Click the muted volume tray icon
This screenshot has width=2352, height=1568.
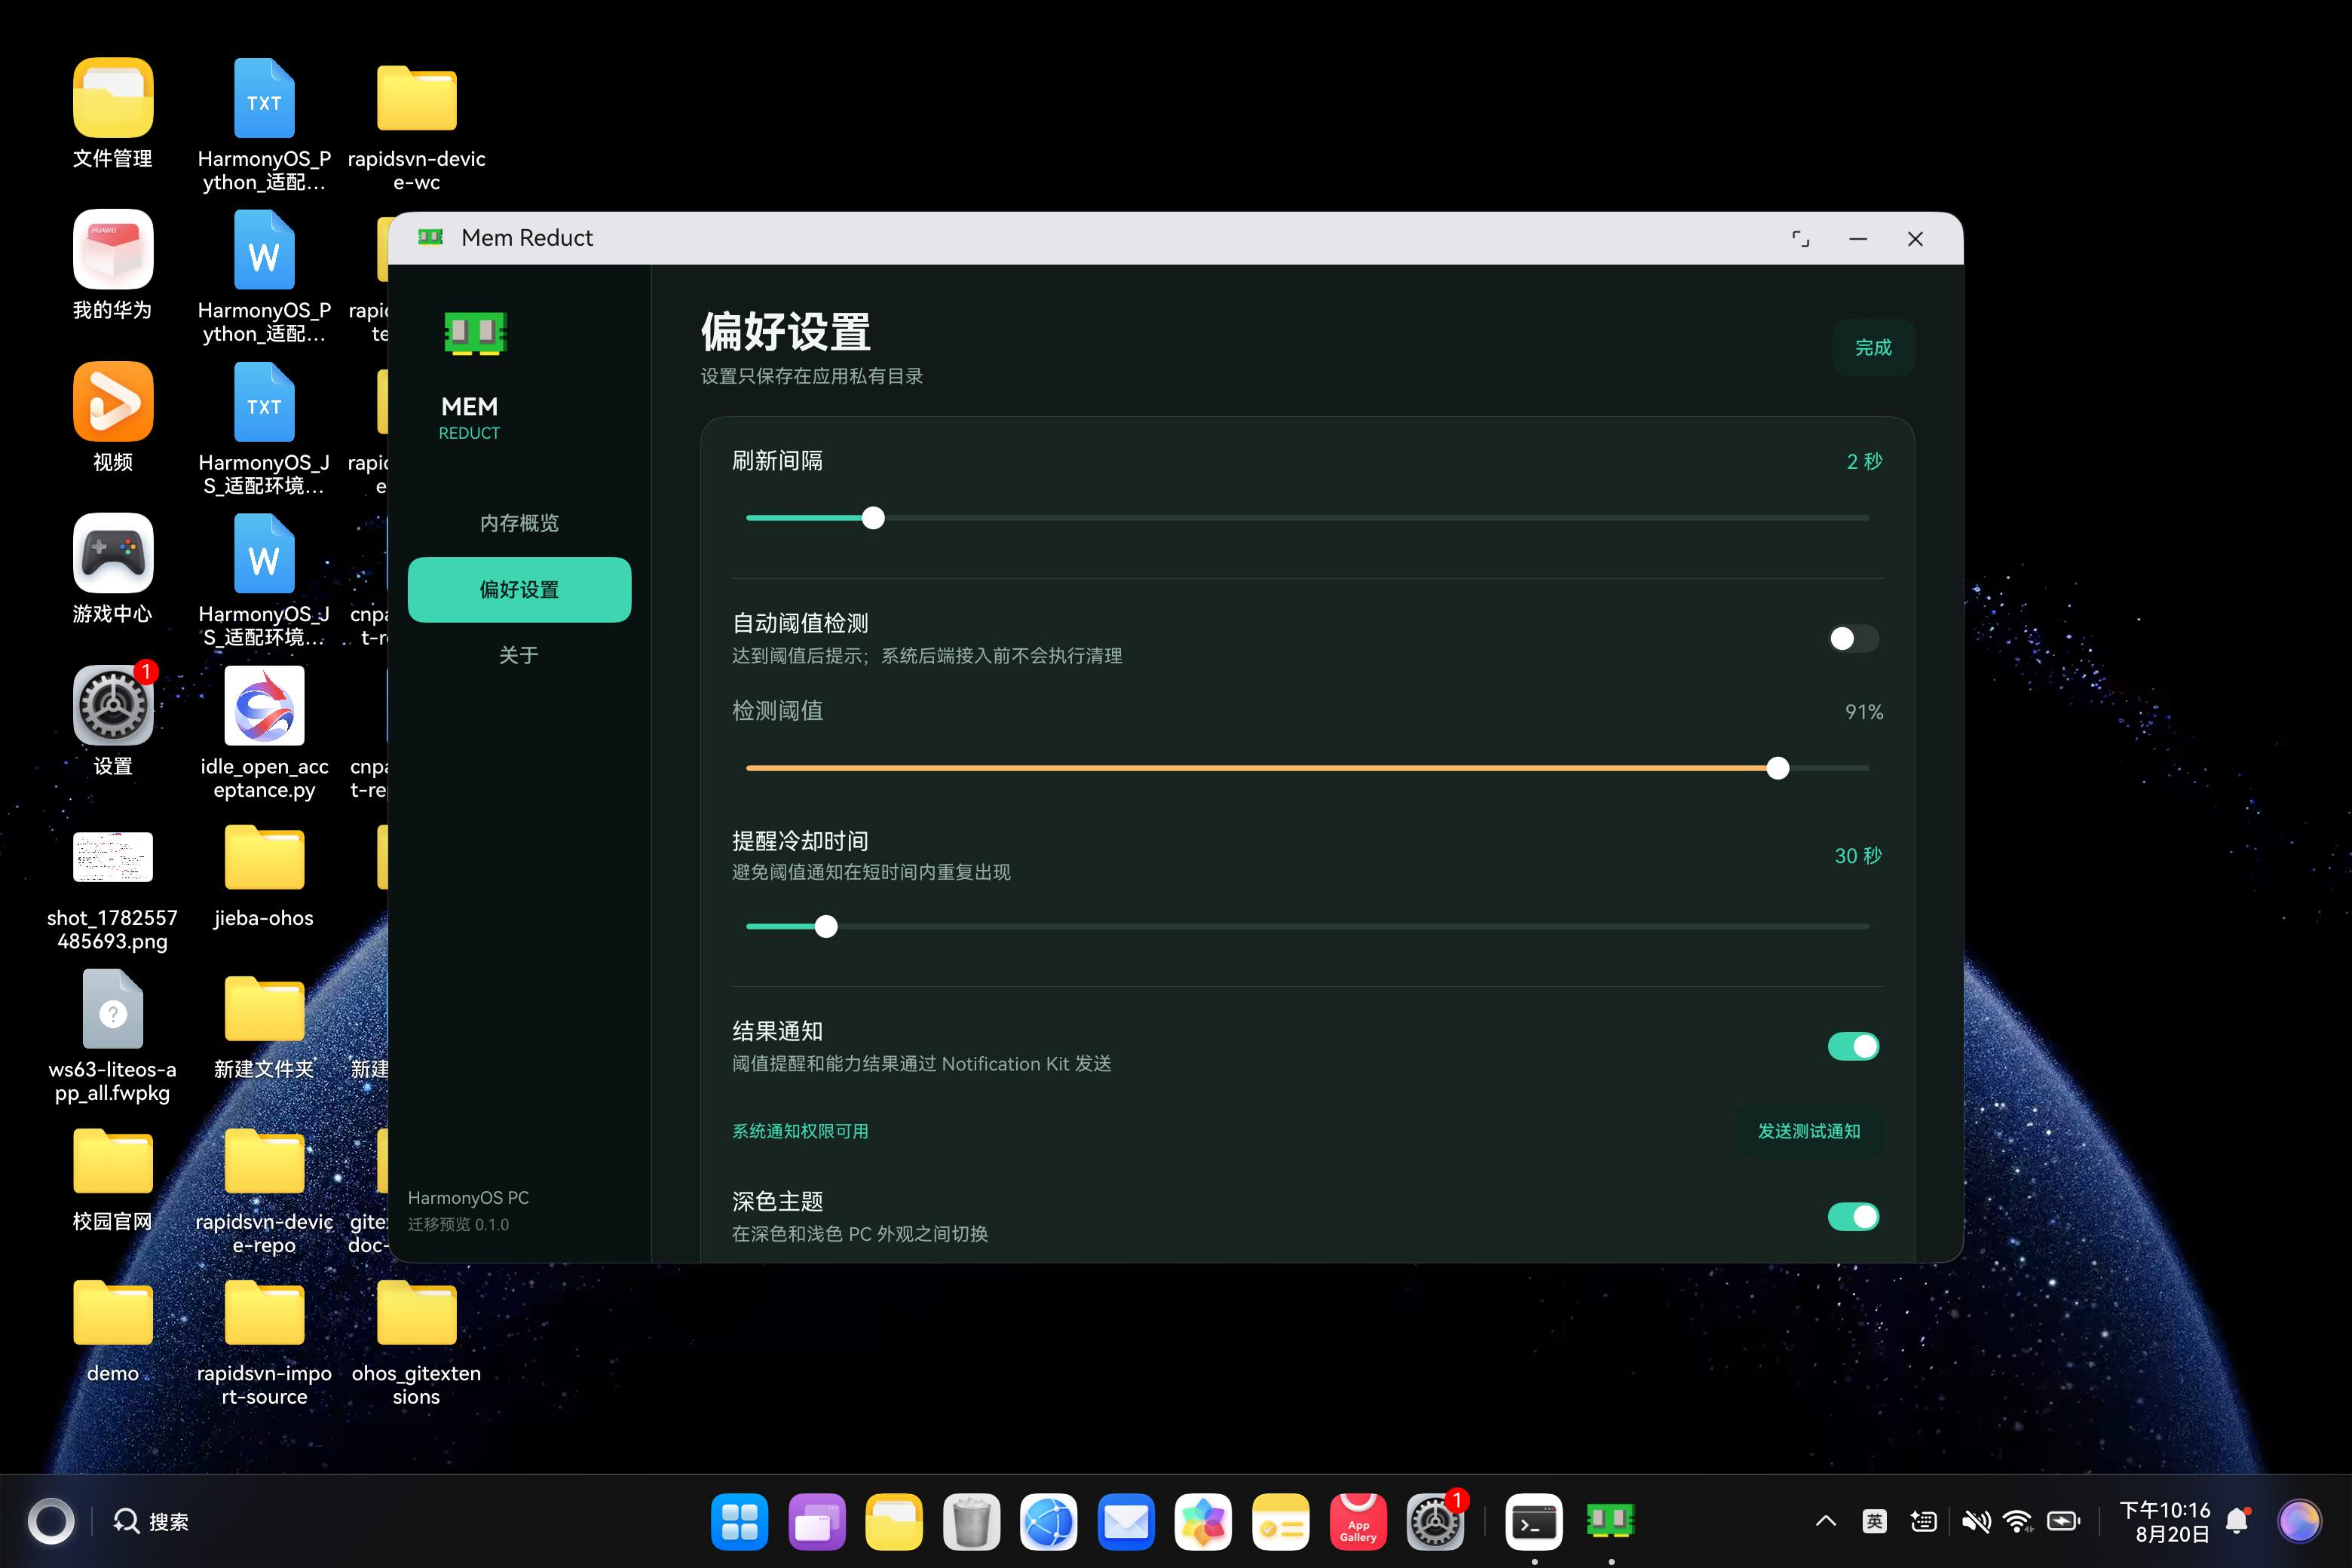tap(1975, 1522)
